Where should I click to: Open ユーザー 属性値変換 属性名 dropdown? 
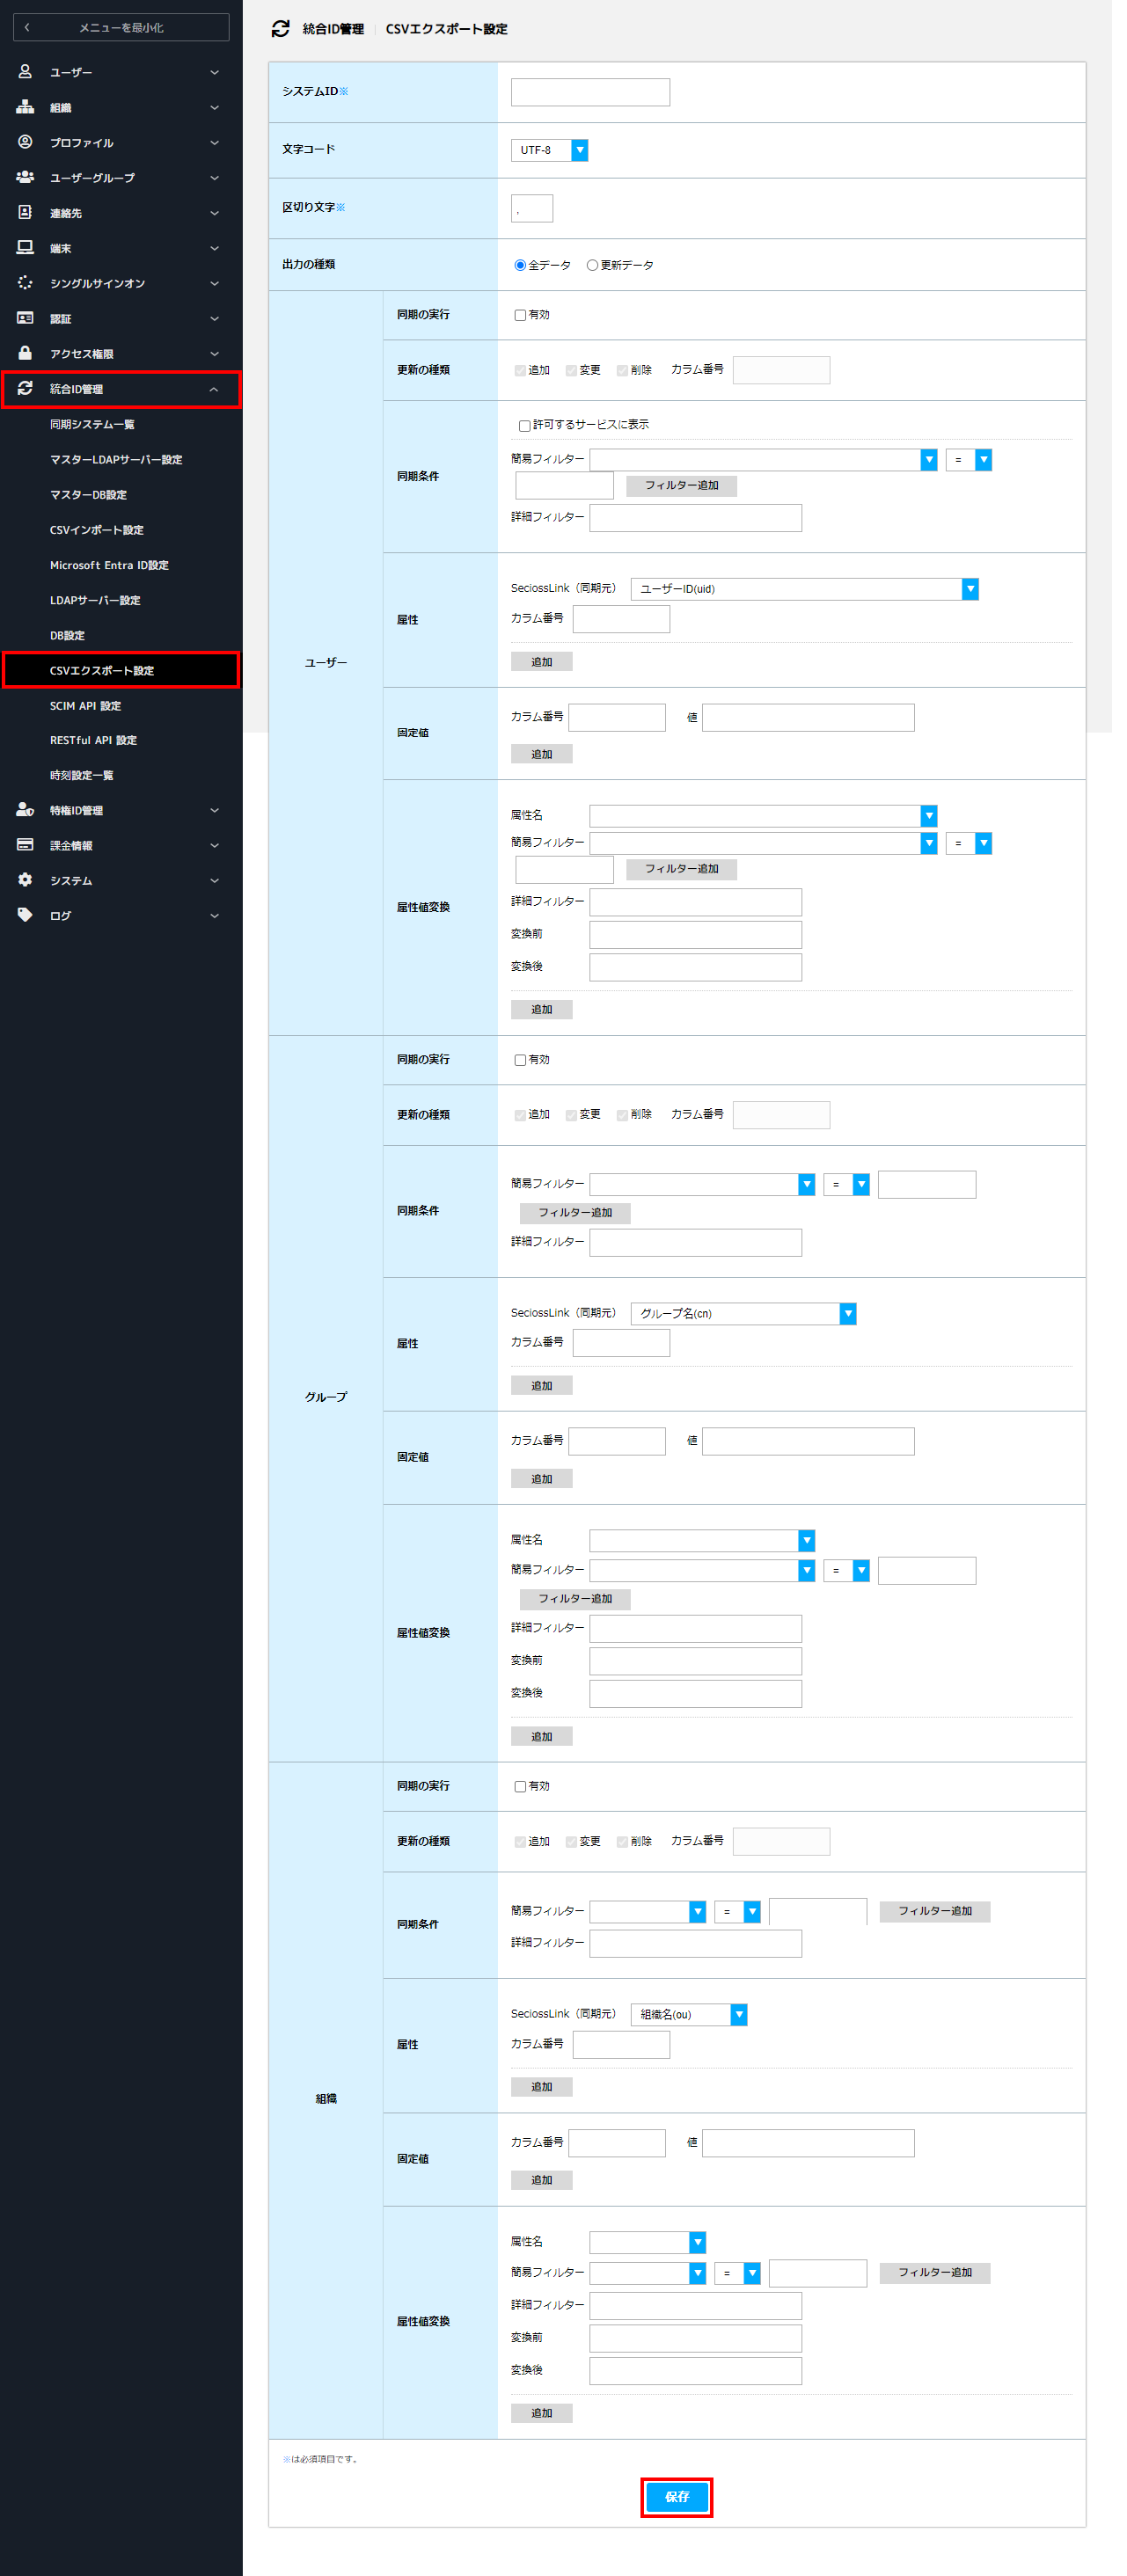pos(763,816)
